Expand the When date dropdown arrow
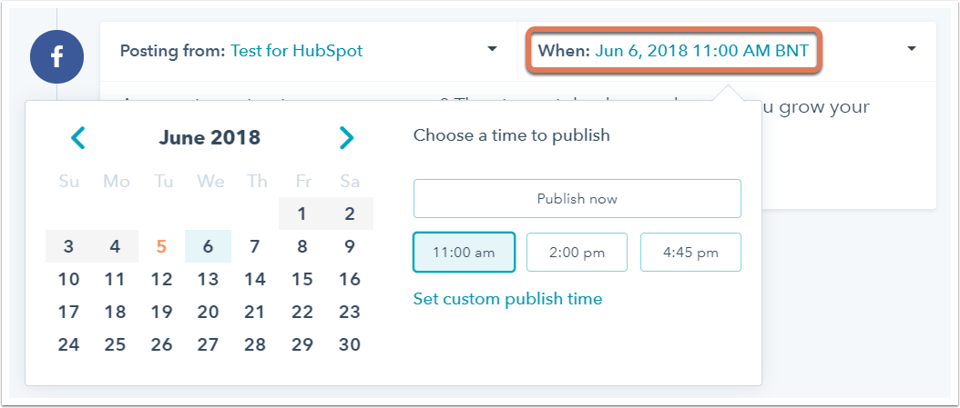960x408 pixels. [911, 49]
